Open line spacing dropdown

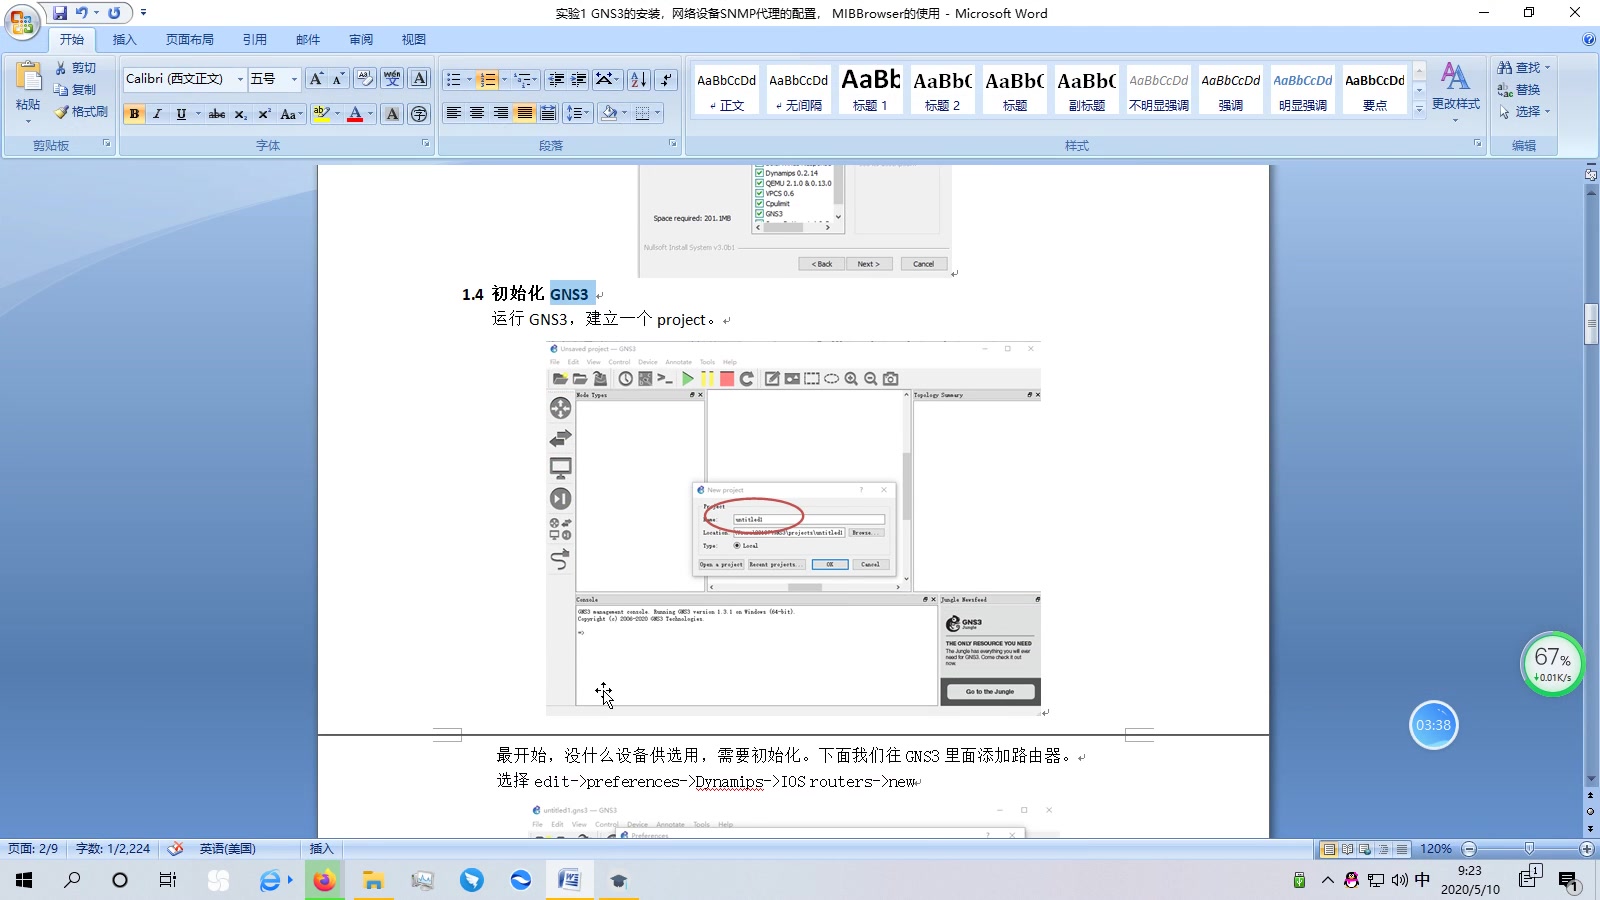pos(578,113)
